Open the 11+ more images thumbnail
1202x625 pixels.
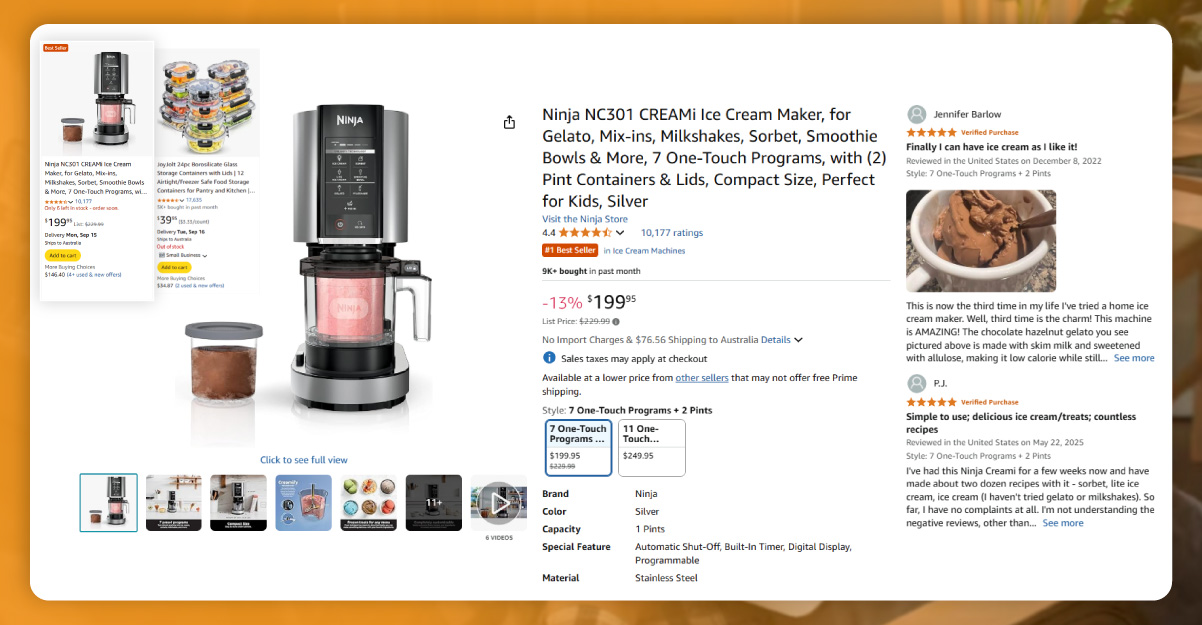coord(434,502)
